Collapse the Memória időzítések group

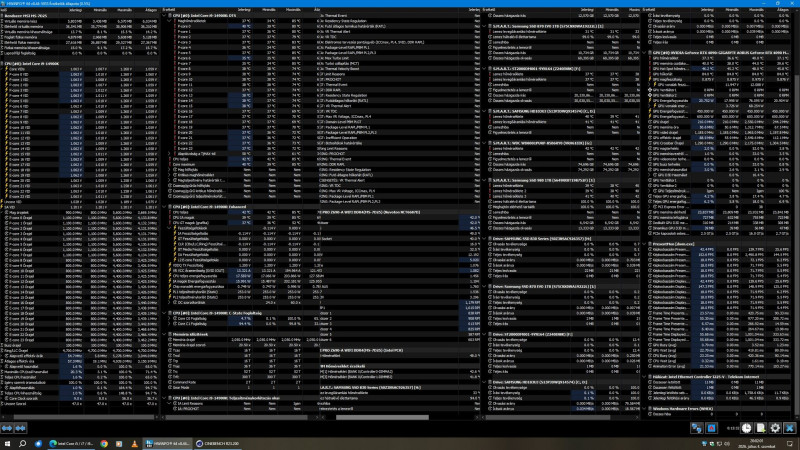click(165, 334)
